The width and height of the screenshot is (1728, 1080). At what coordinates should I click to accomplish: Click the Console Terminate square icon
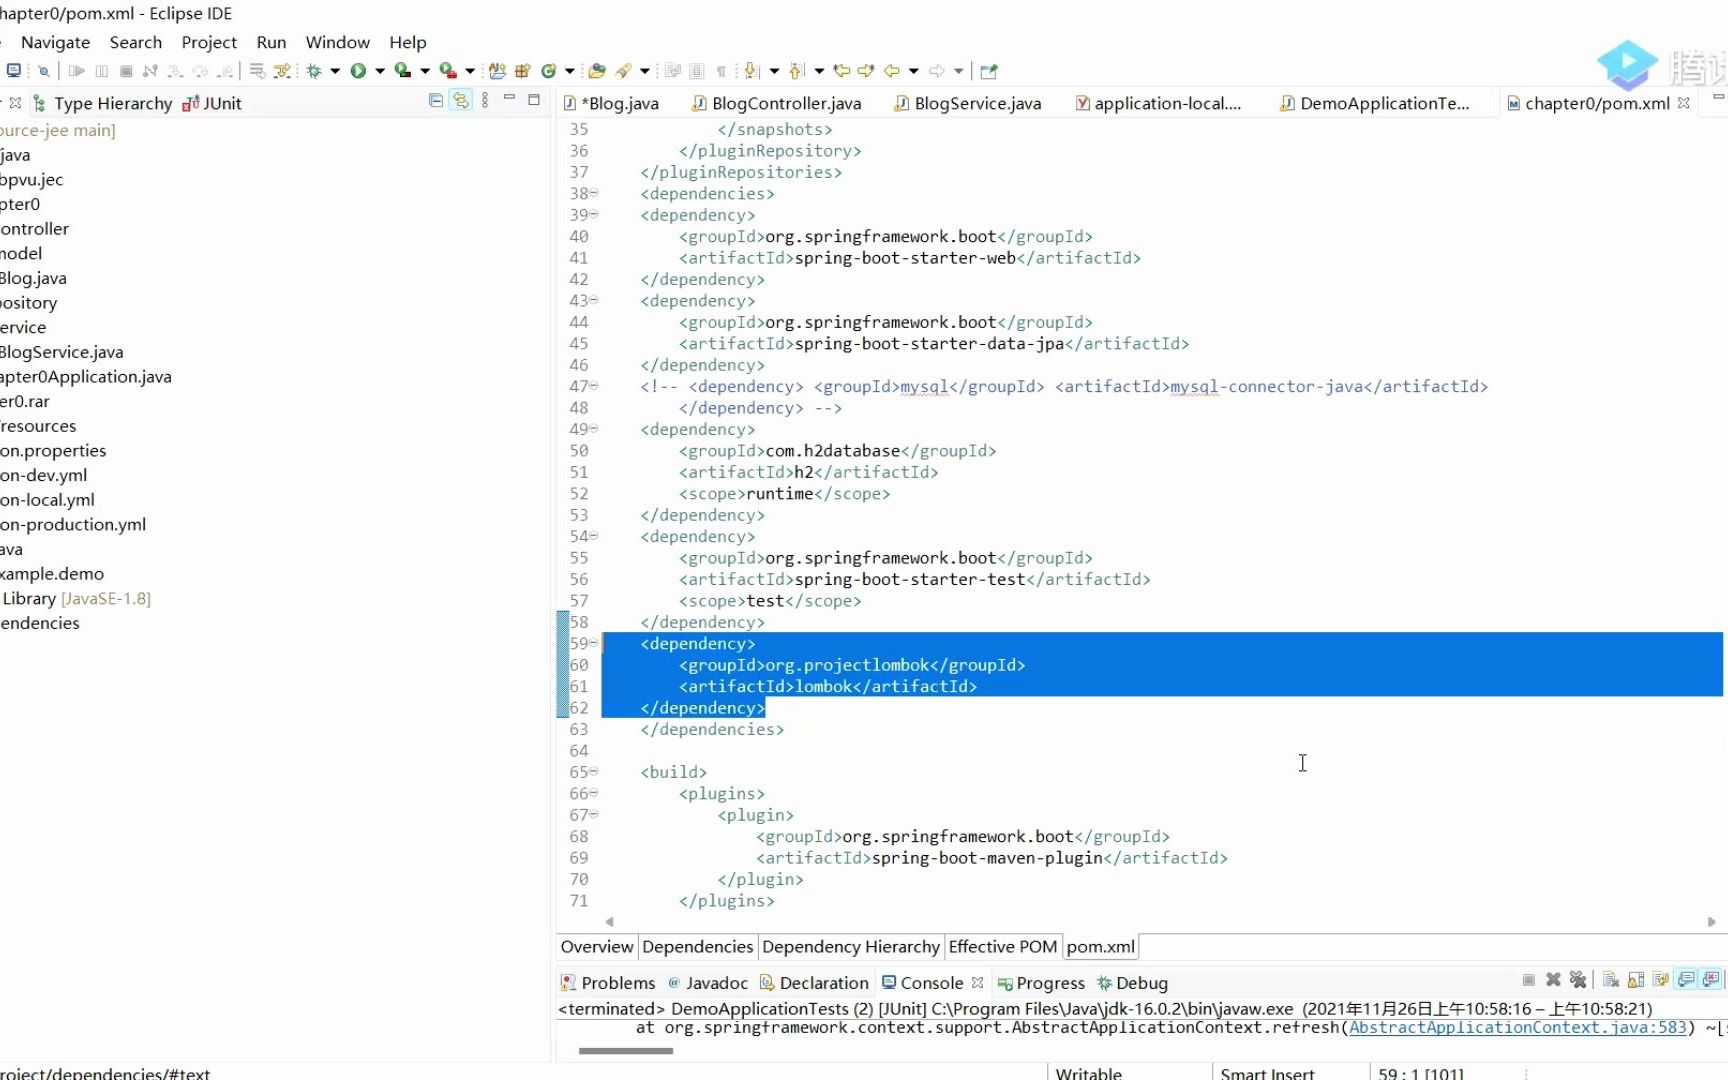[x=1529, y=980]
